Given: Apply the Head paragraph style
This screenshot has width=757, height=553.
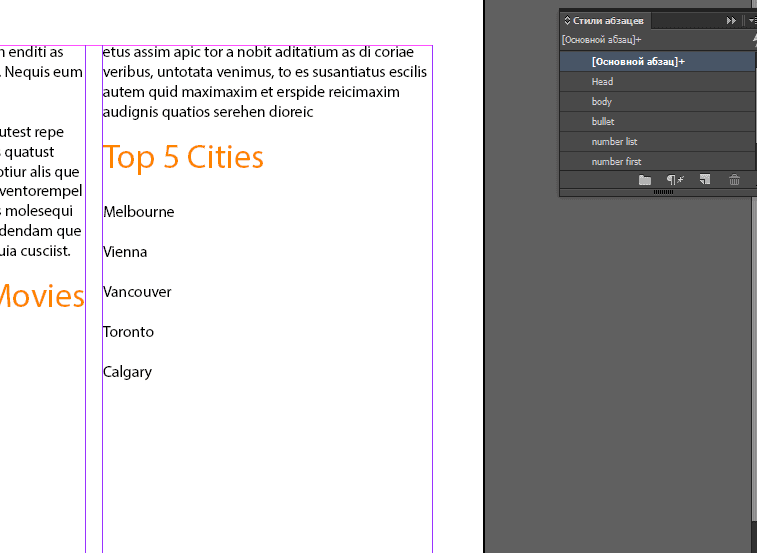Looking at the screenshot, I should 602,82.
